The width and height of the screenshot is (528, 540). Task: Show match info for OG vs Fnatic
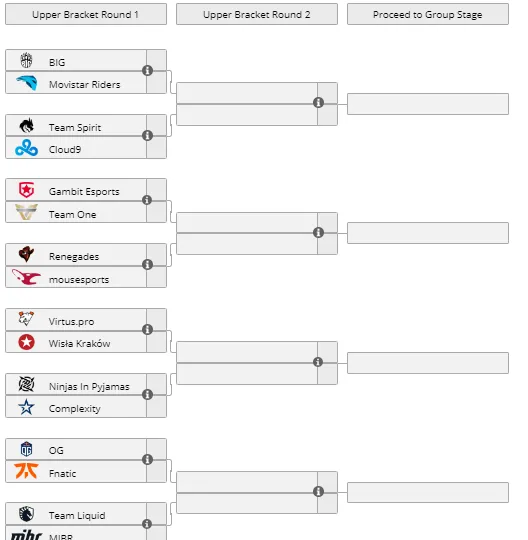tap(147, 459)
